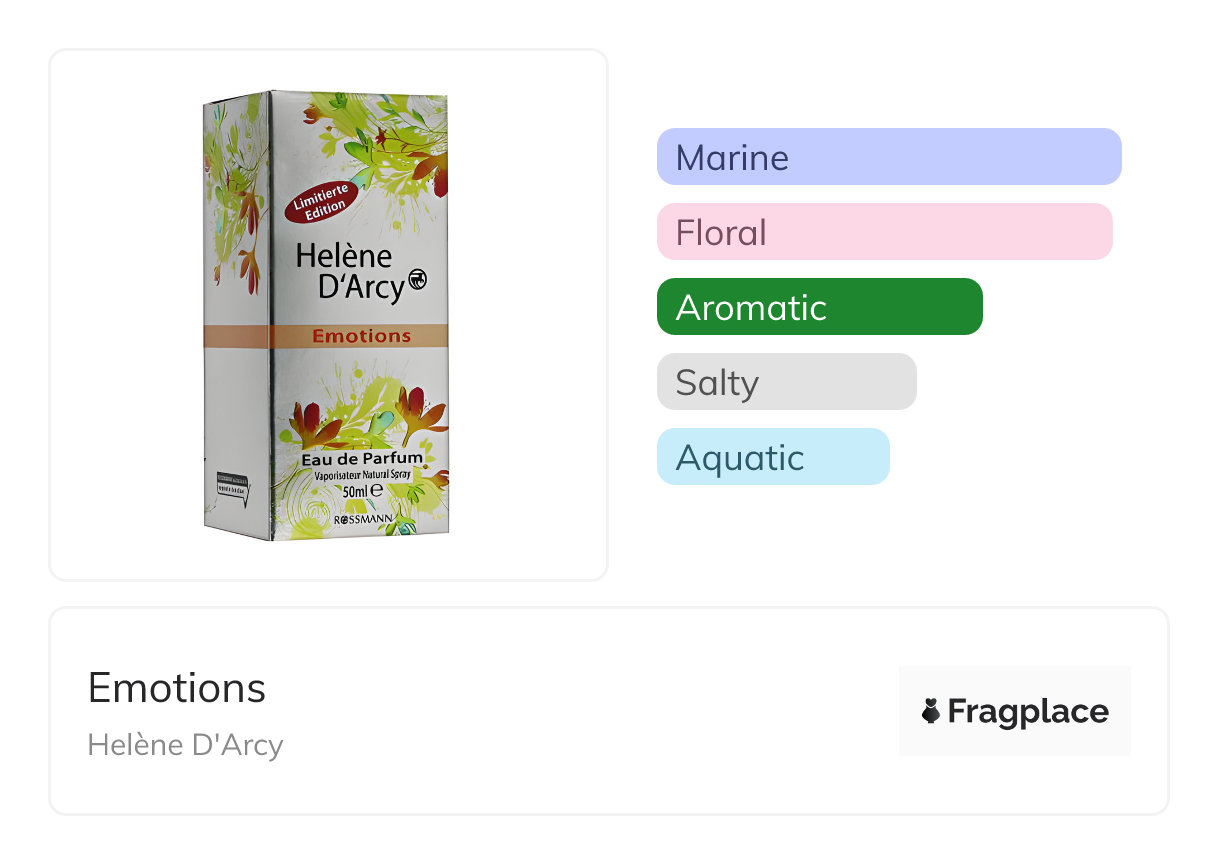Screen dimensions: 1218x864
Task: Select the pink Floral accord bar
Action: (884, 232)
